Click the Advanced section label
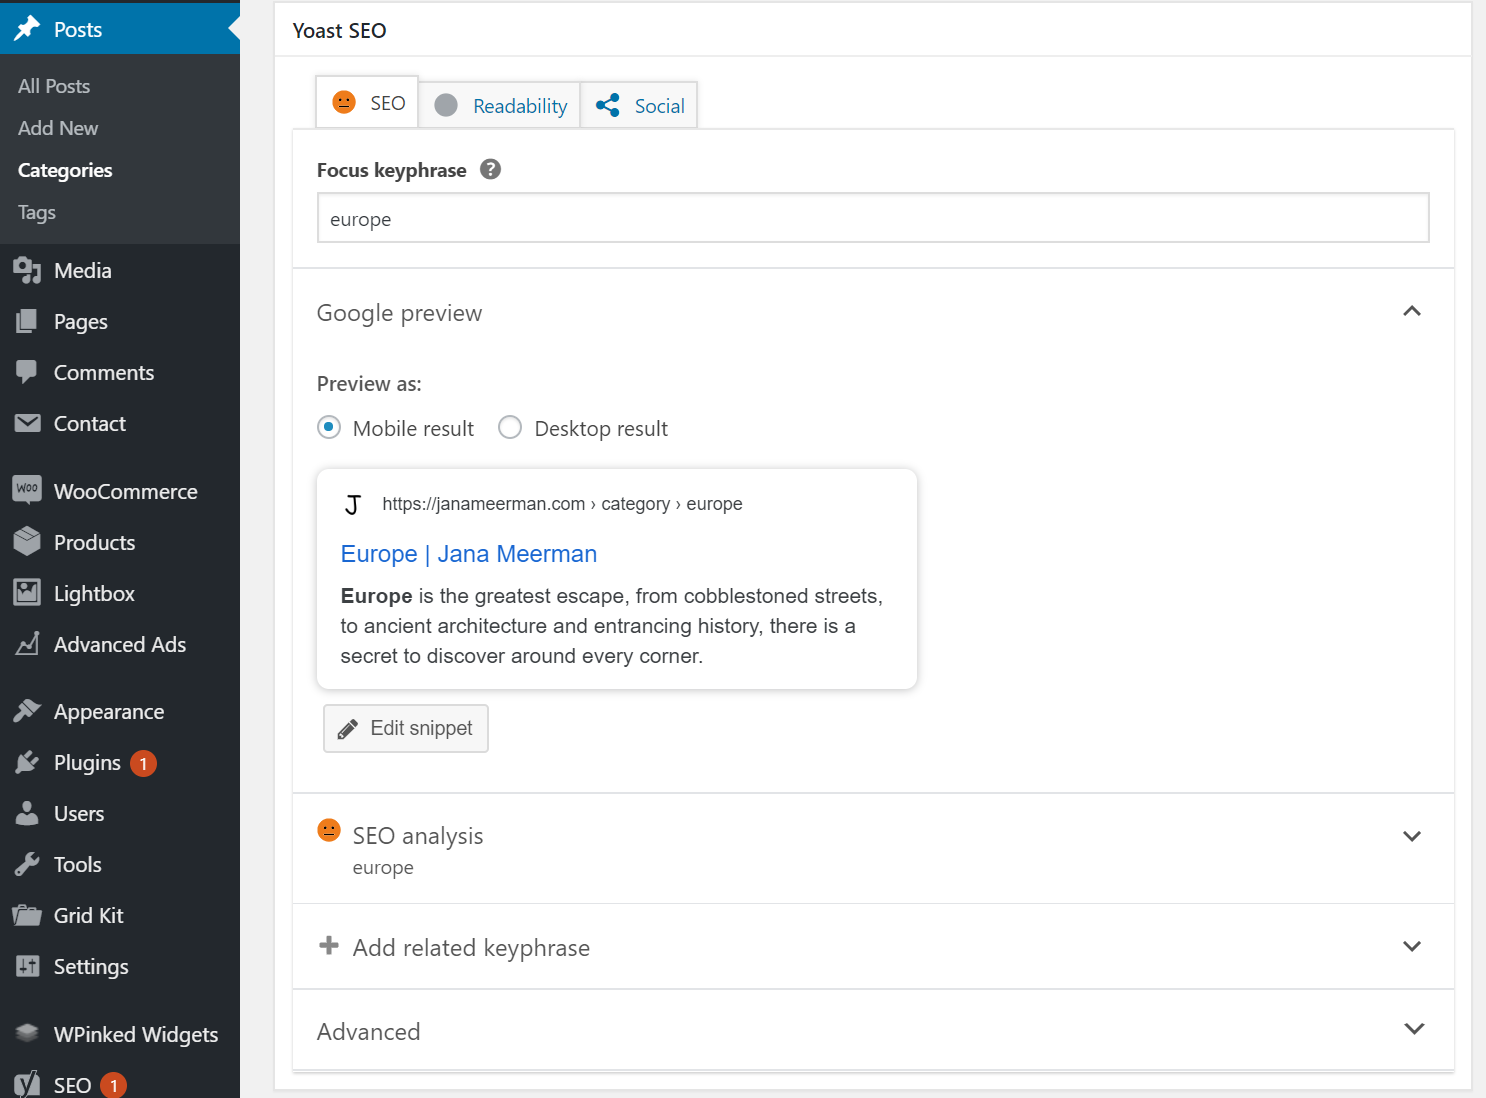Viewport: 1486px width, 1098px height. 369,1031
